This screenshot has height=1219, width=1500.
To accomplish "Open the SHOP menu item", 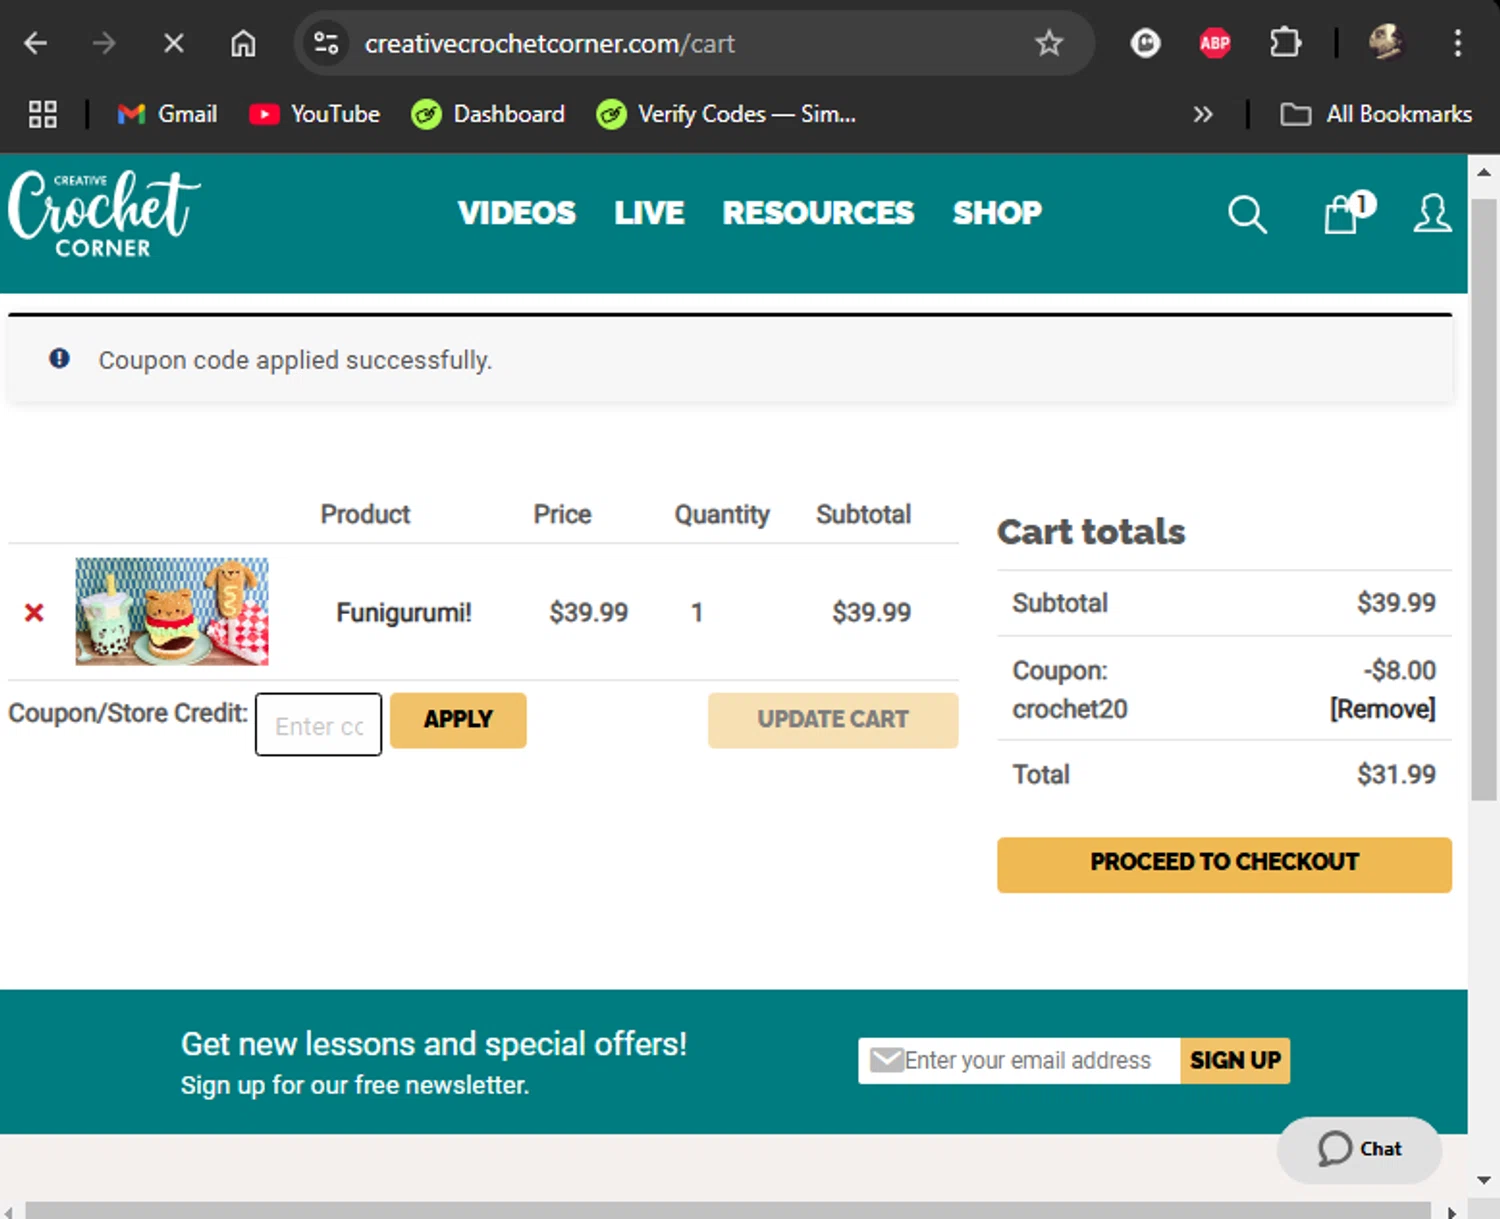I will tap(997, 213).
